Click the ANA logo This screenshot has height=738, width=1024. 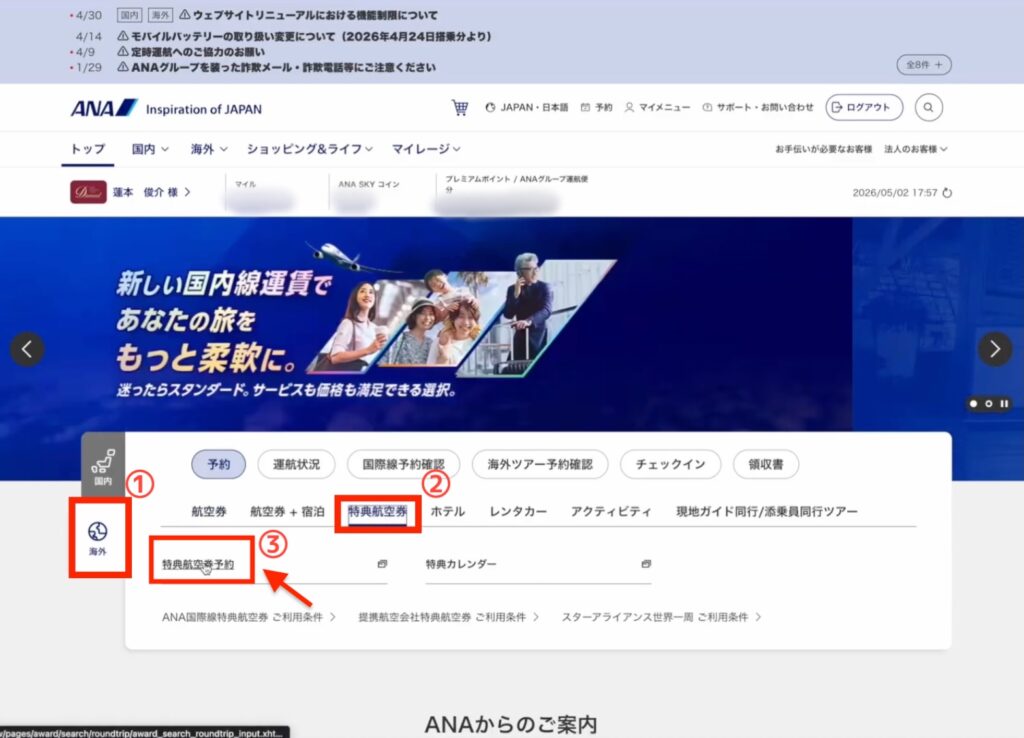104,108
